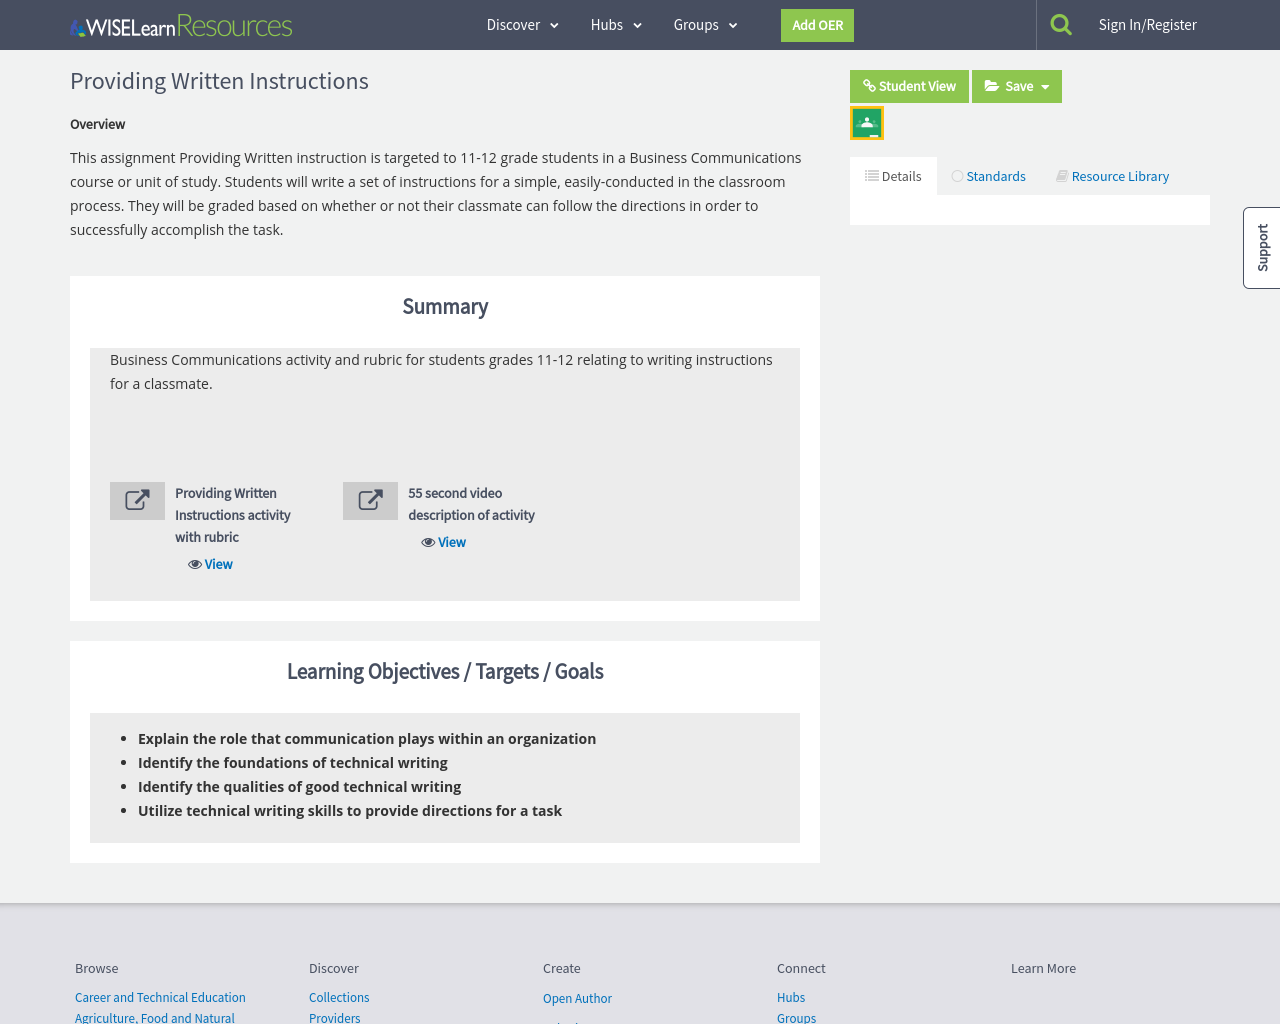Screen dimensions: 1280x1024
Task: Click the search magnifier icon
Action: [x=1061, y=25]
